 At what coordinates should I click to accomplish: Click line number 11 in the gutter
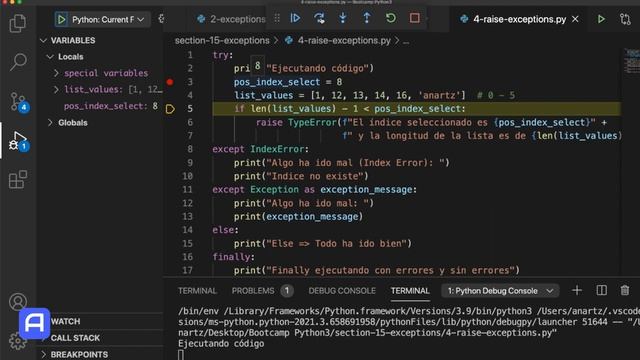click(187, 190)
